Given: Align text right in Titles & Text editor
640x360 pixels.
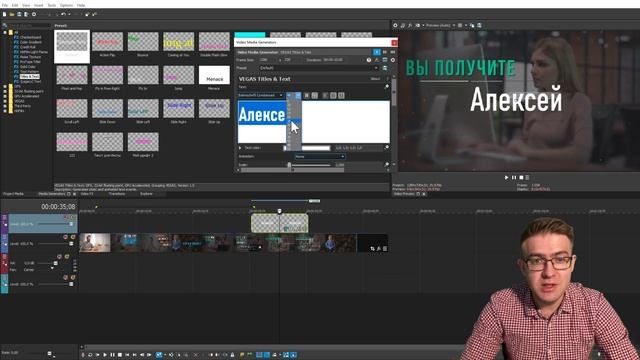Looking at the screenshot, I should [341, 95].
